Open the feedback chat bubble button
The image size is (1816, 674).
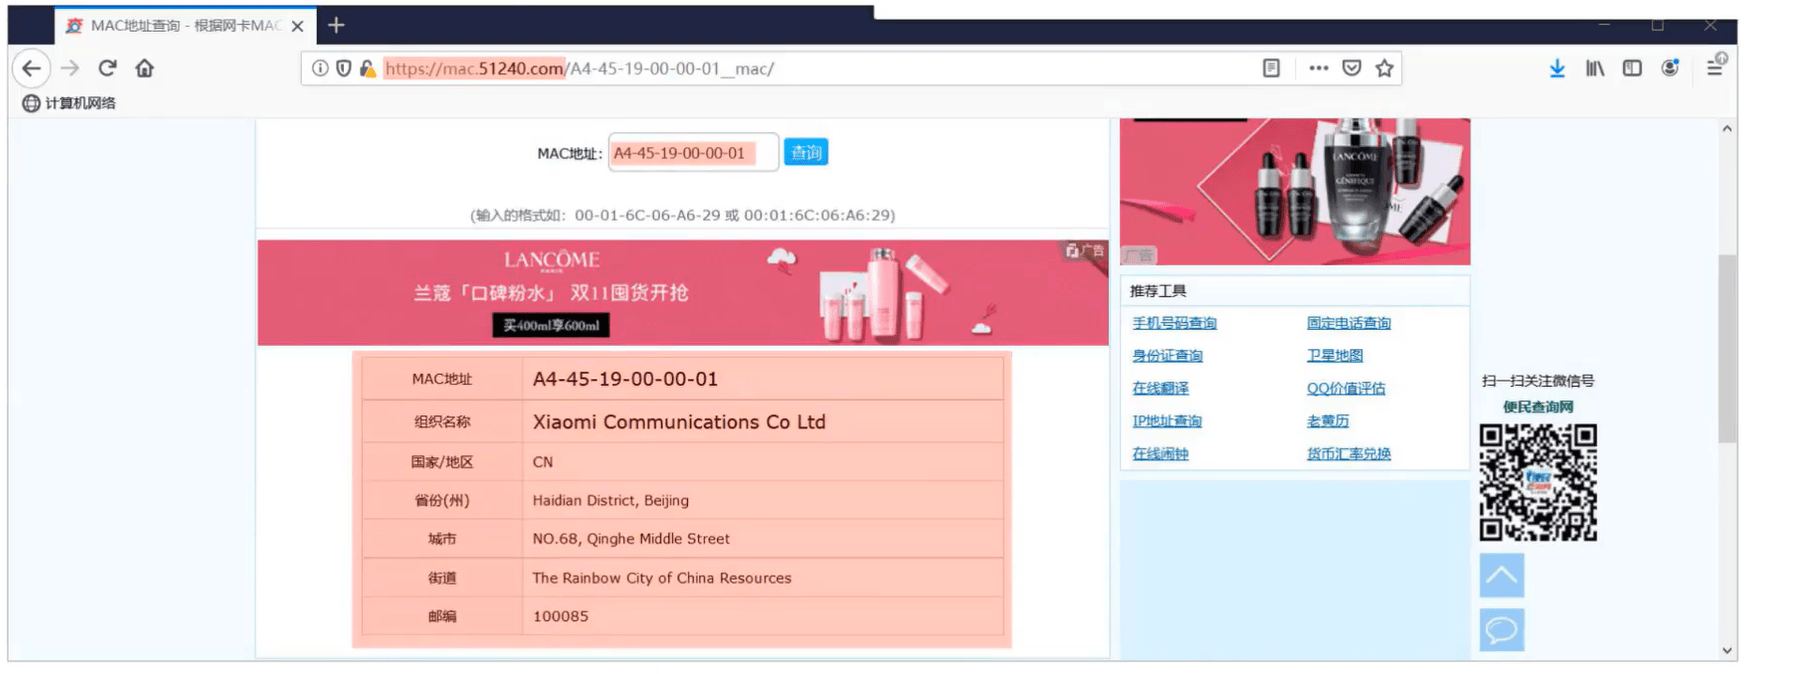[1502, 631]
